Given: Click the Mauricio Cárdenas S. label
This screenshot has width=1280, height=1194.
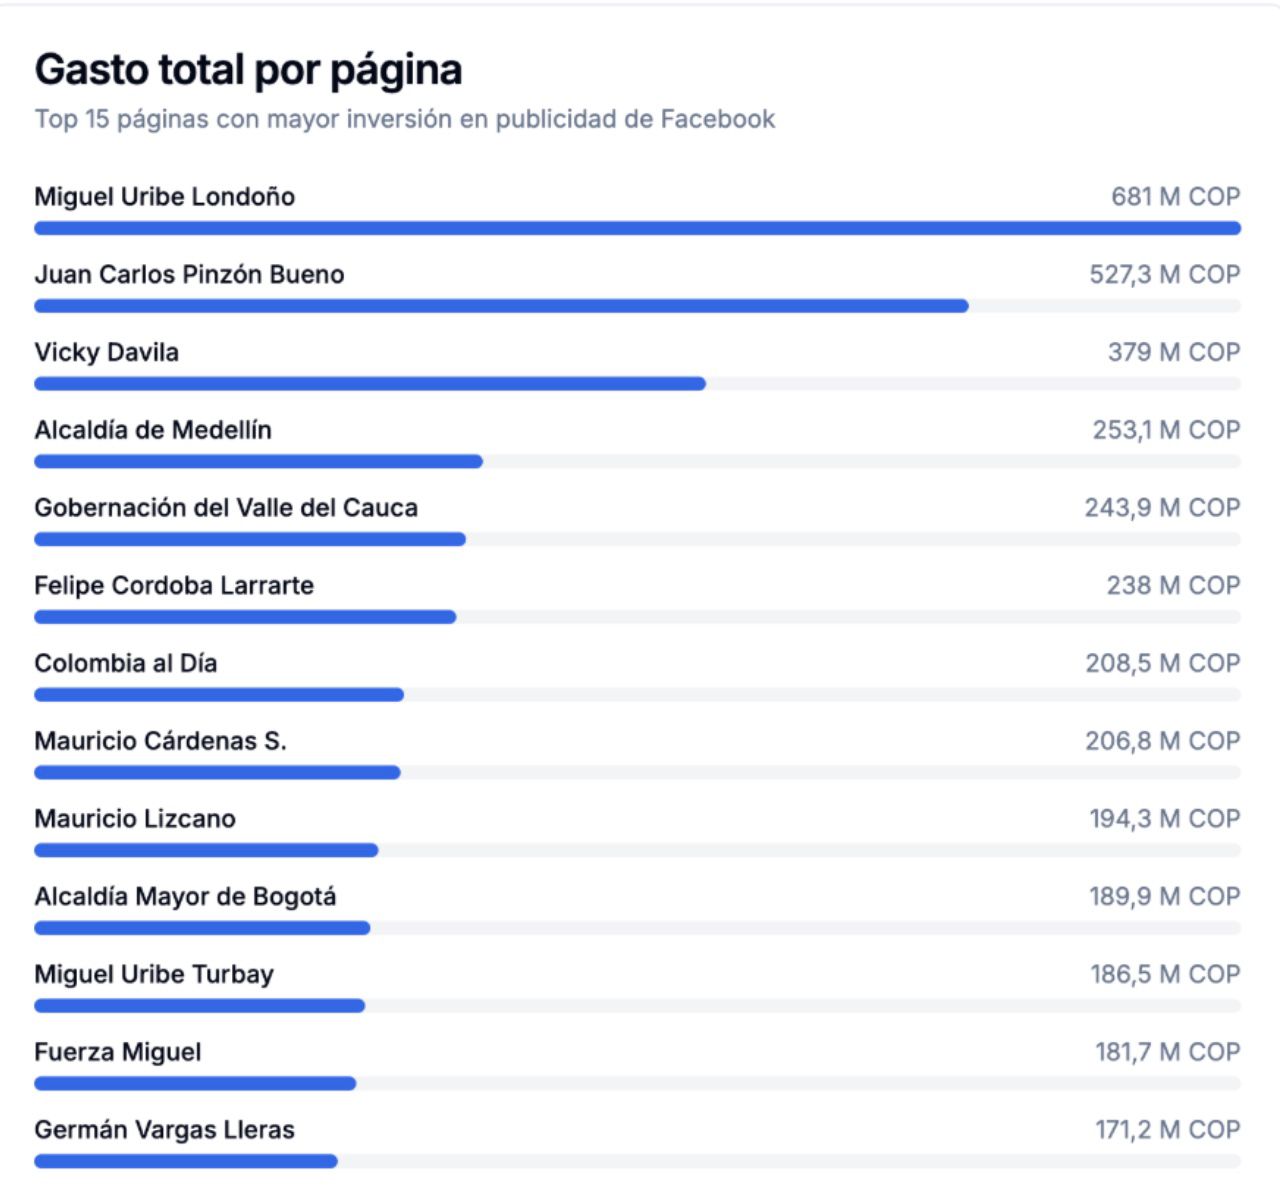Looking at the screenshot, I should pos(160,741).
